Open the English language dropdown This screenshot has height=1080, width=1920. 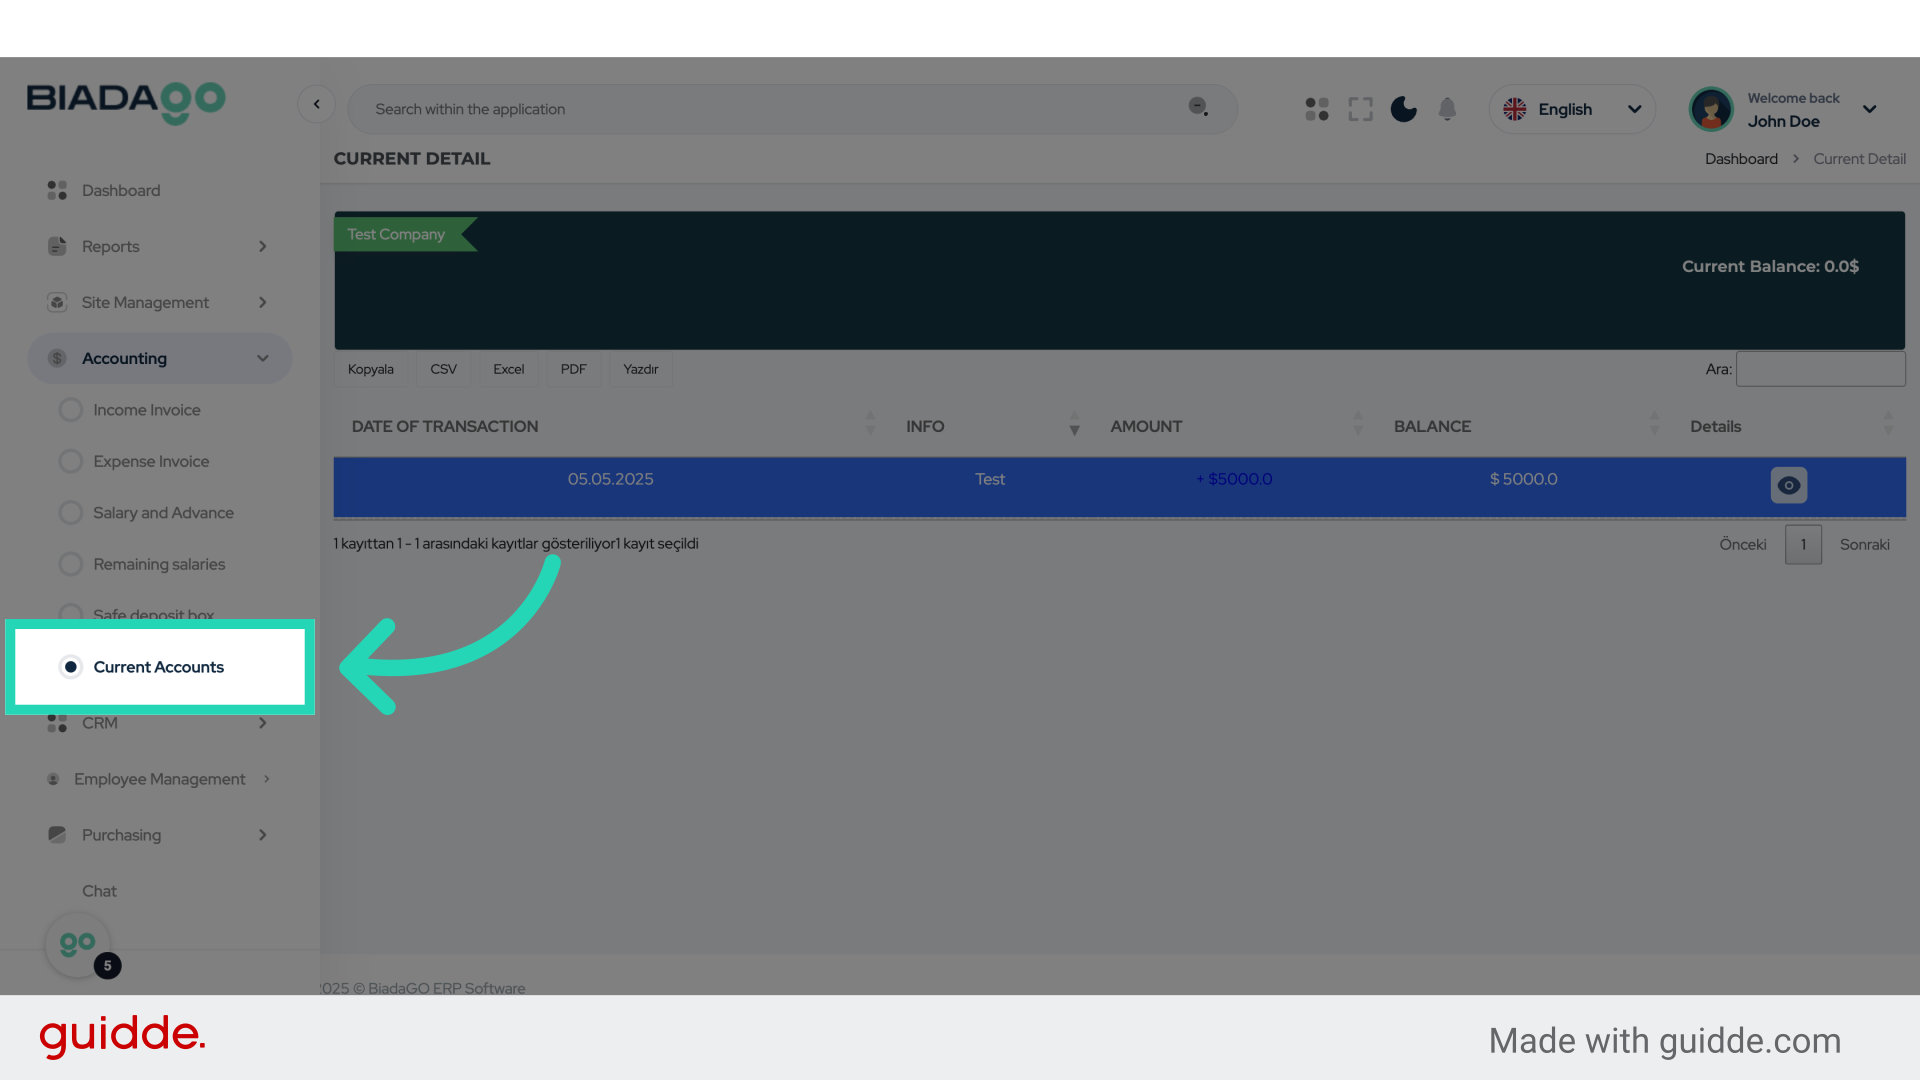[1572, 109]
